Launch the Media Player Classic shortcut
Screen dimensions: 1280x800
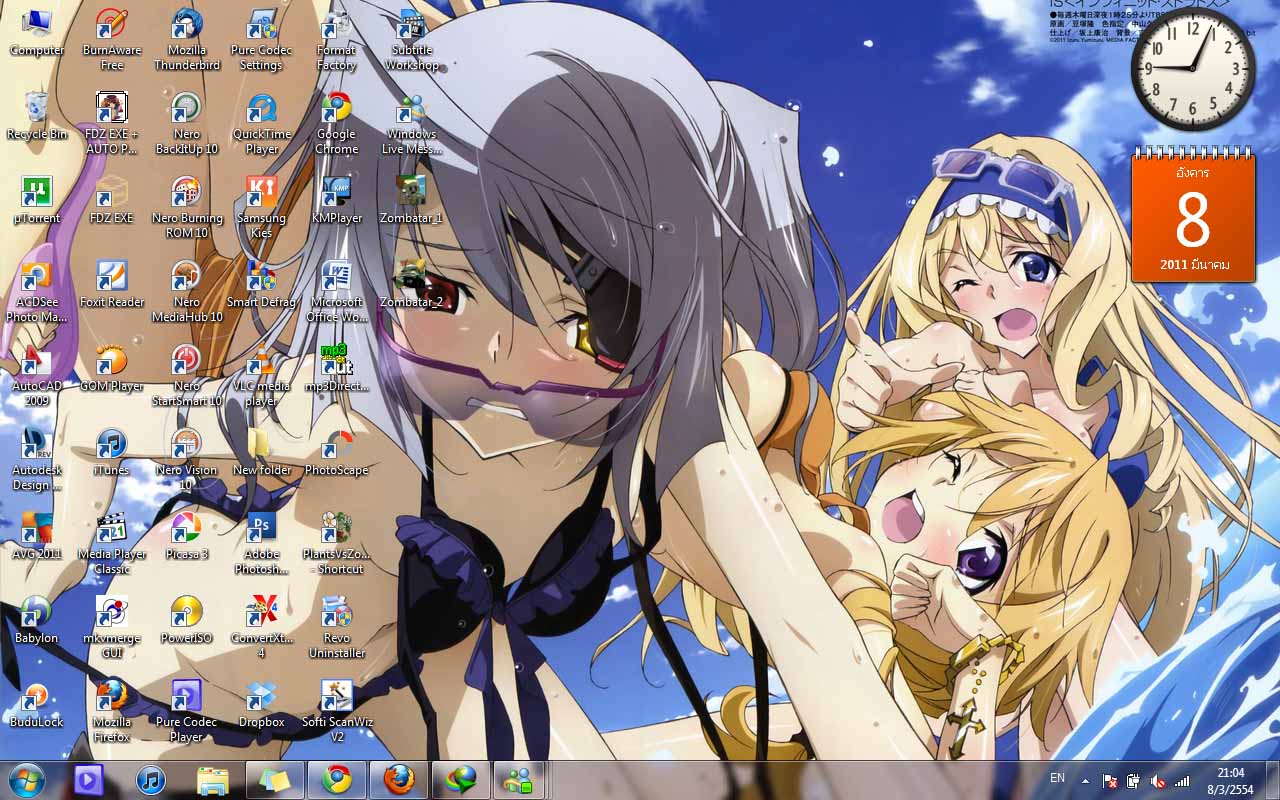coord(112,544)
